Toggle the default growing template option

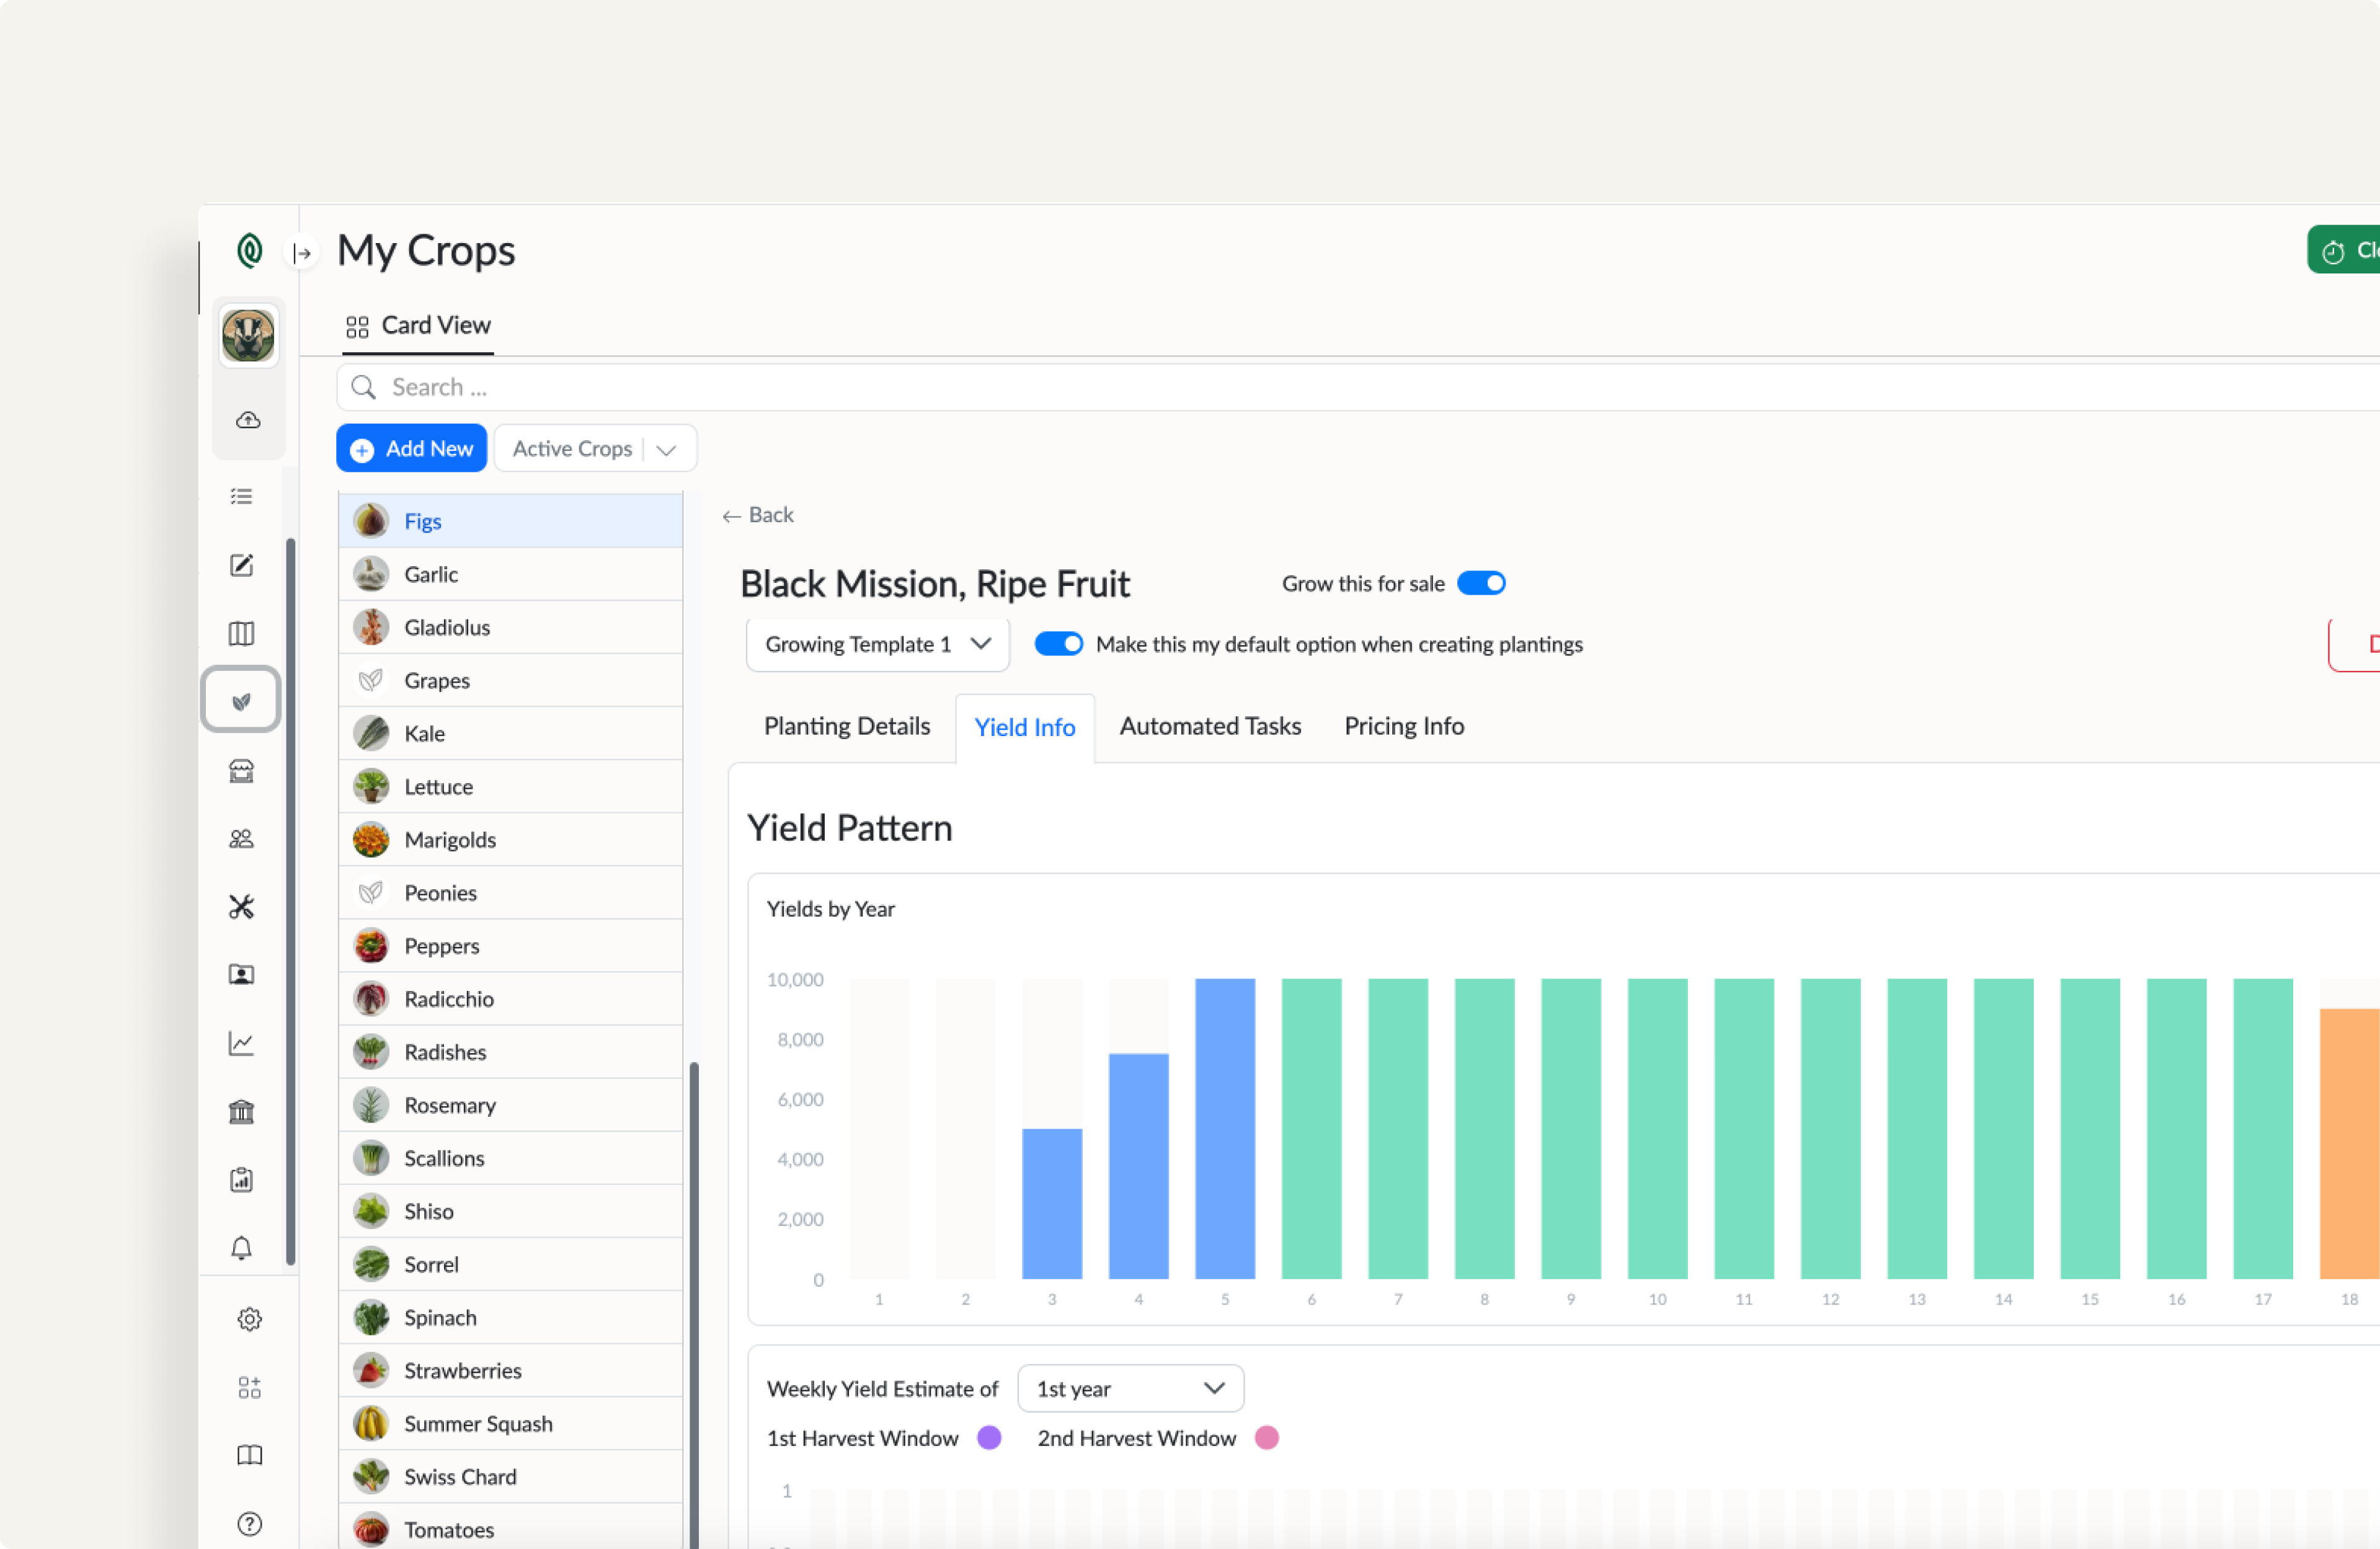tap(1058, 644)
